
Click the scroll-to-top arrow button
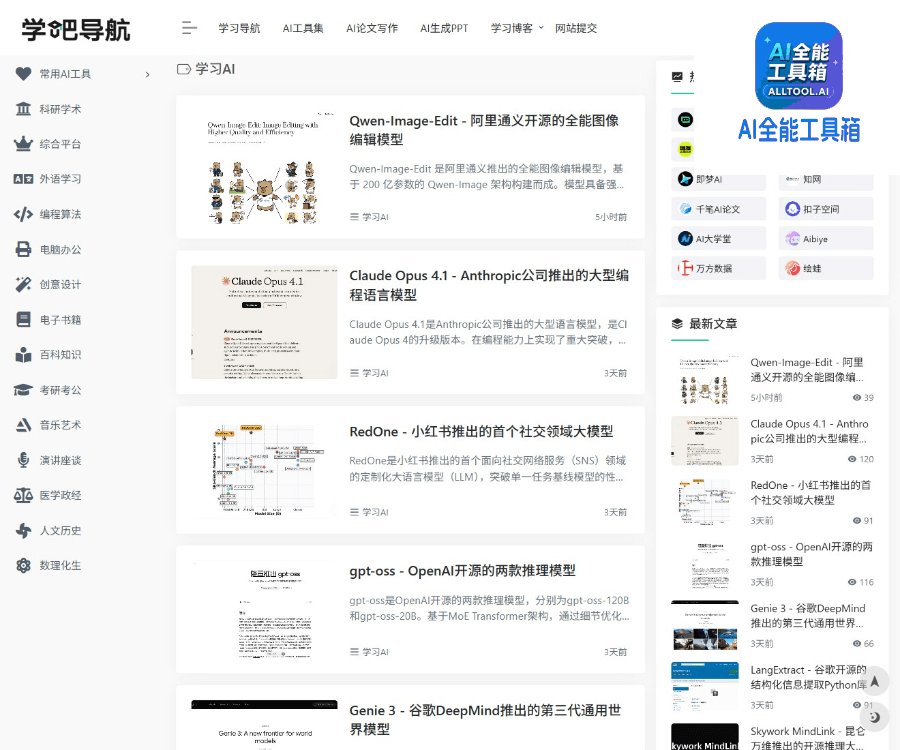(875, 681)
